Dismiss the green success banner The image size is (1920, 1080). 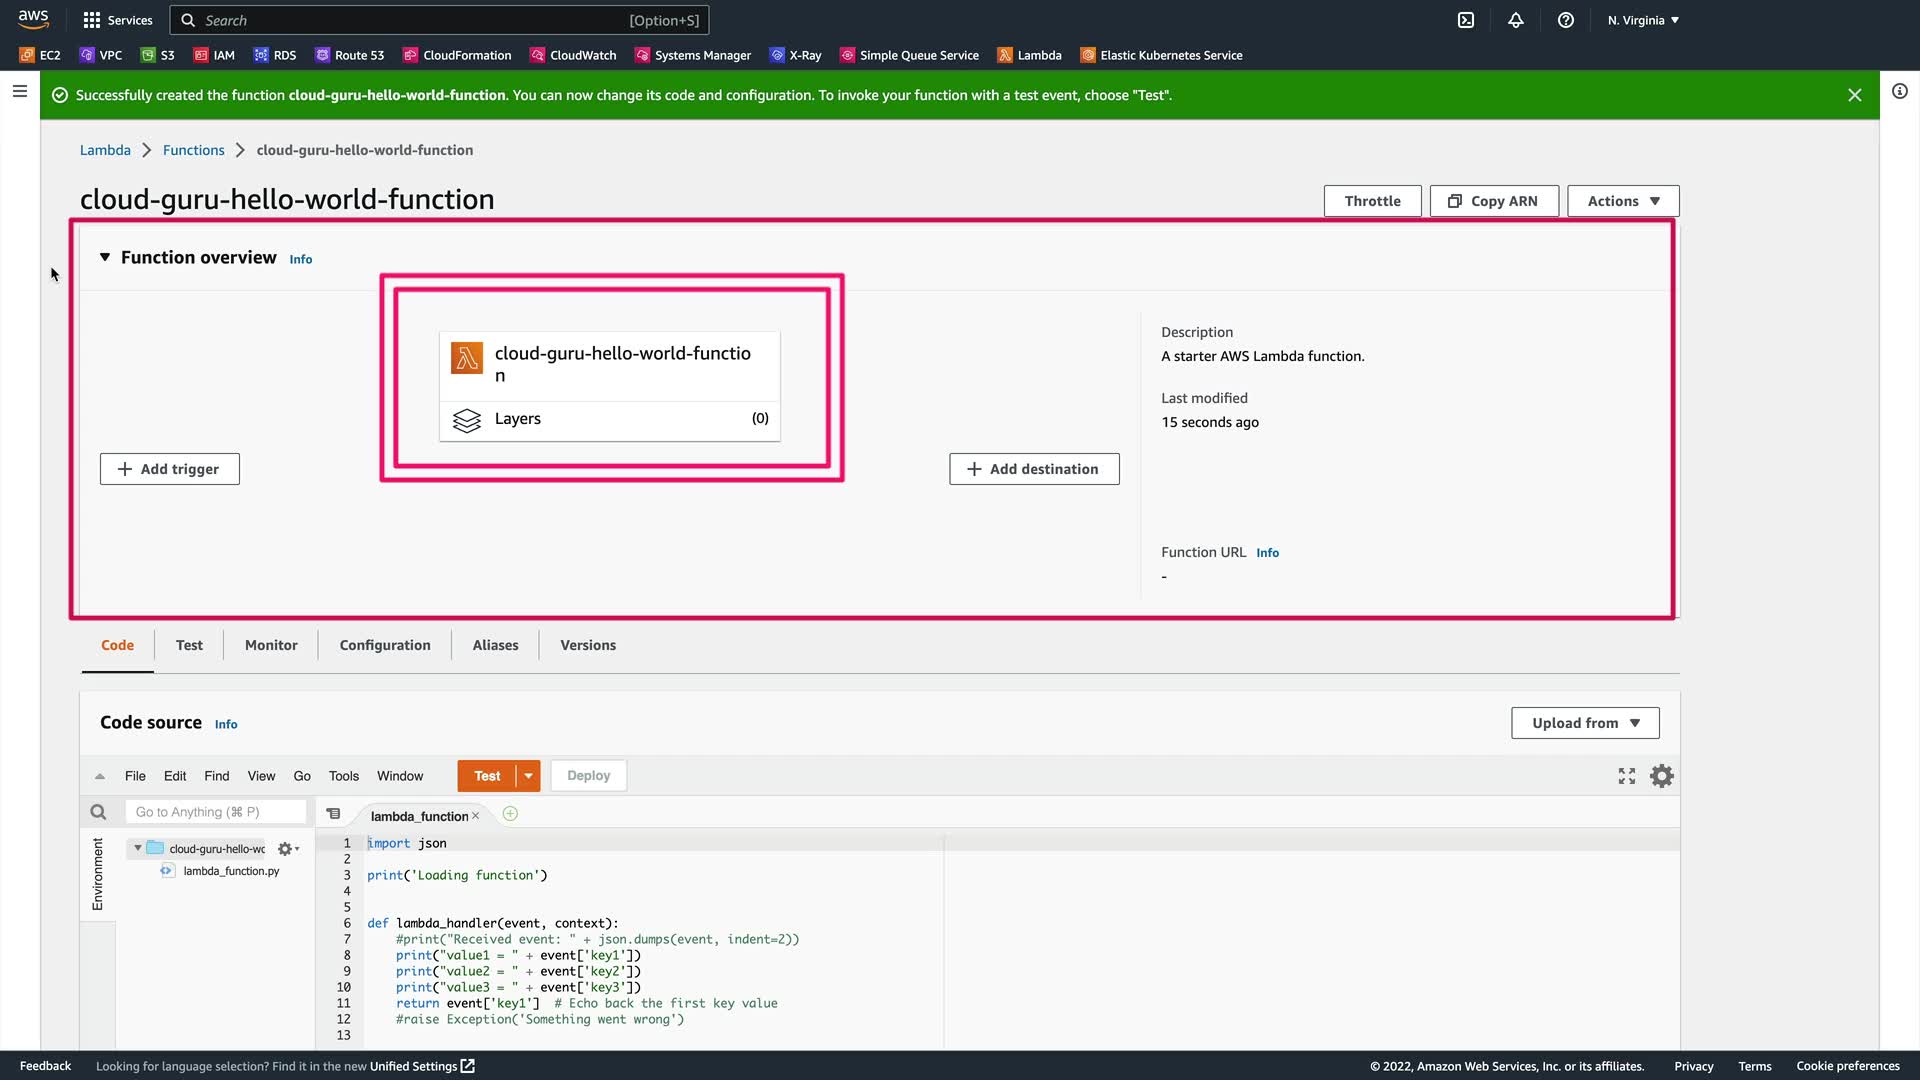[1854, 95]
